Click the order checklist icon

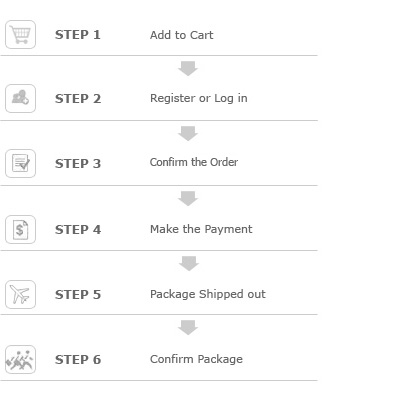pyautogui.click(x=20, y=163)
